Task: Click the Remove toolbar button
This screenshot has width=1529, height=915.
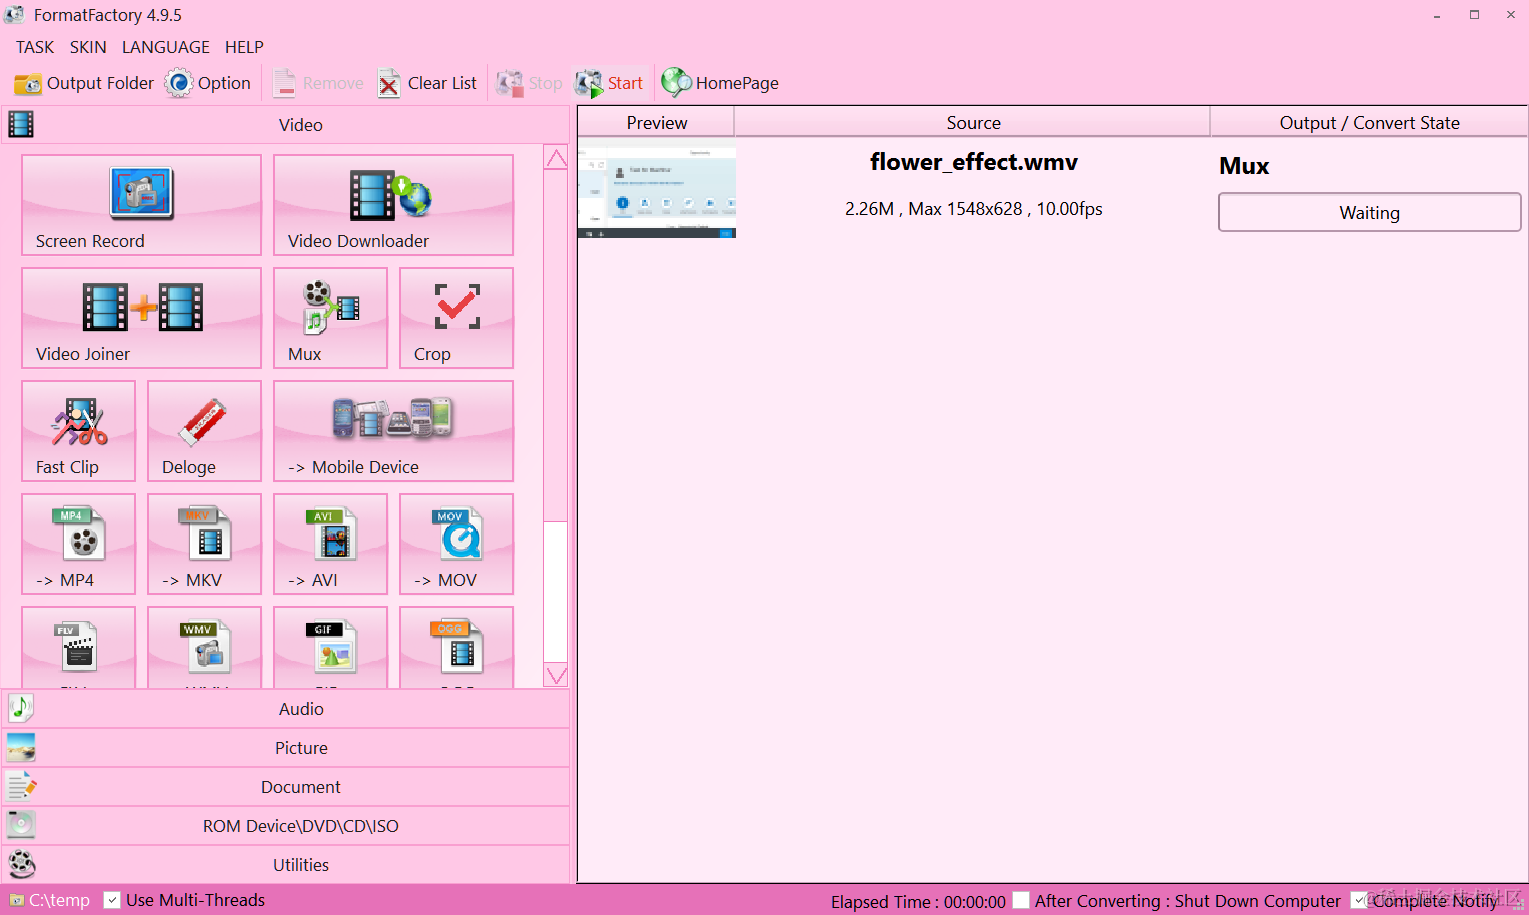Action: click(x=318, y=83)
